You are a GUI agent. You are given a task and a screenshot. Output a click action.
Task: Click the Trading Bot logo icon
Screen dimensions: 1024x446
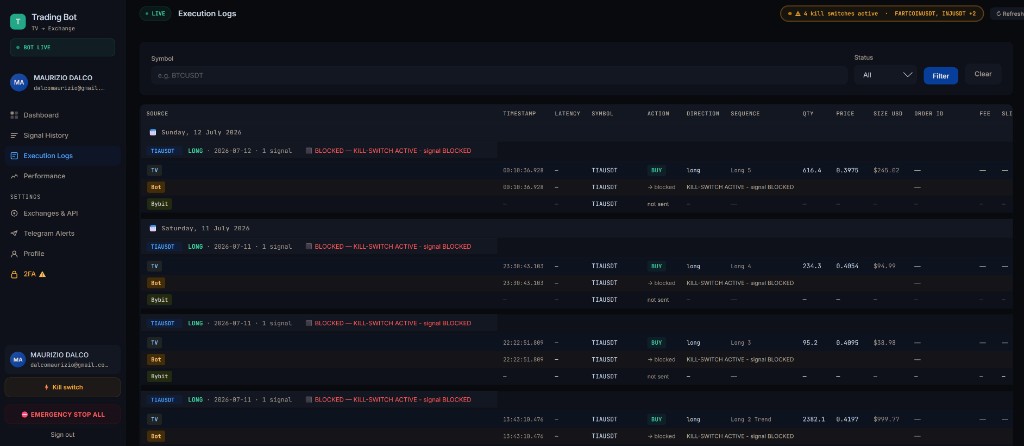coord(18,22)
